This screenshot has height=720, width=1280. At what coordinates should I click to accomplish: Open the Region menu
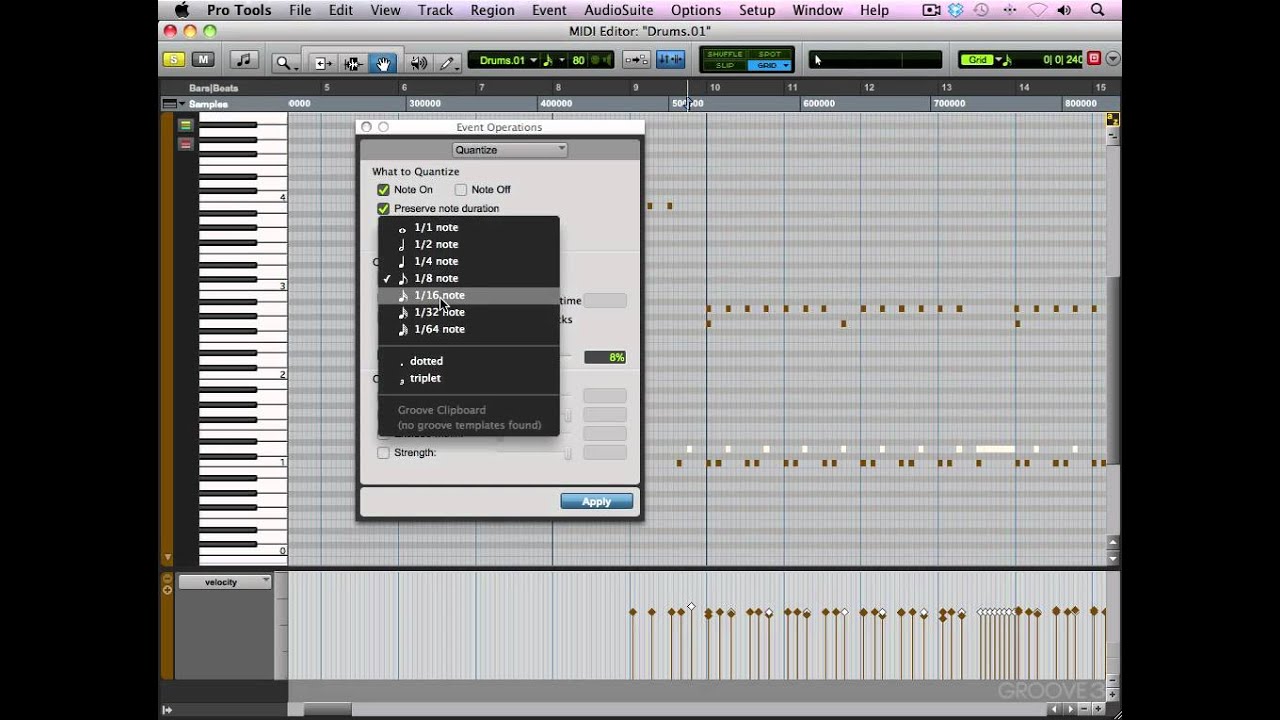tap(492, 10)
